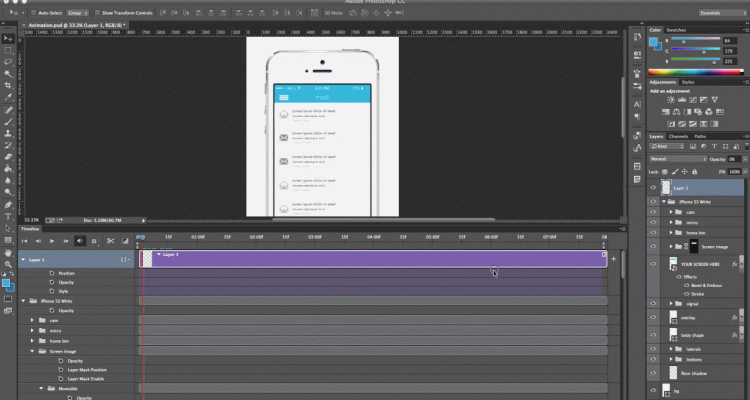Screen dimensions: 750x400
Task: Add Color Balance adjustment icon
Action: (x=676, y=112)
